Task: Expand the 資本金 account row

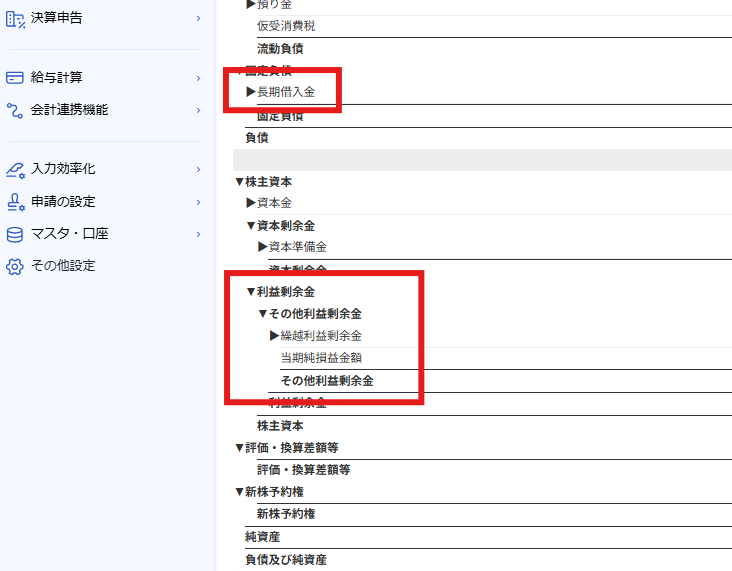Action: 251,203
